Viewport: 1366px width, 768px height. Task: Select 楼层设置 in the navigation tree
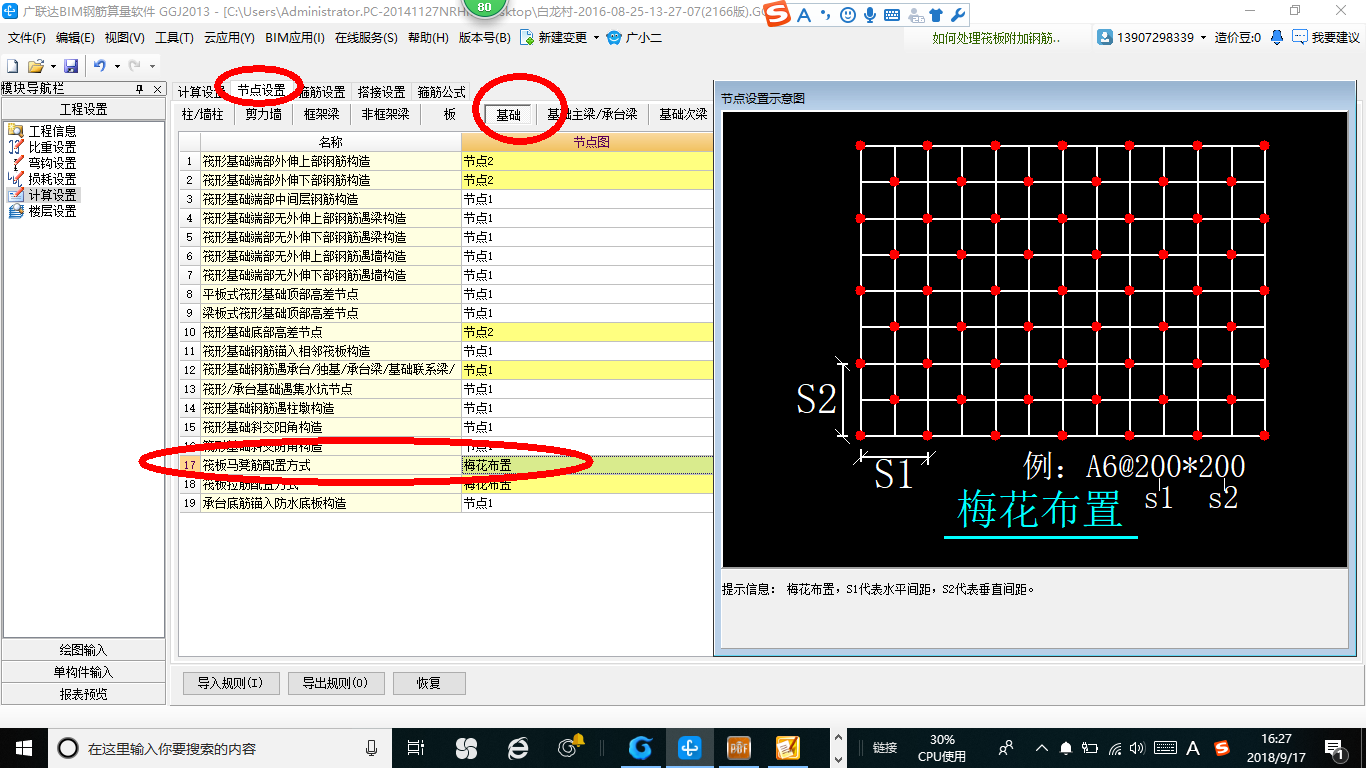[52, 211]
